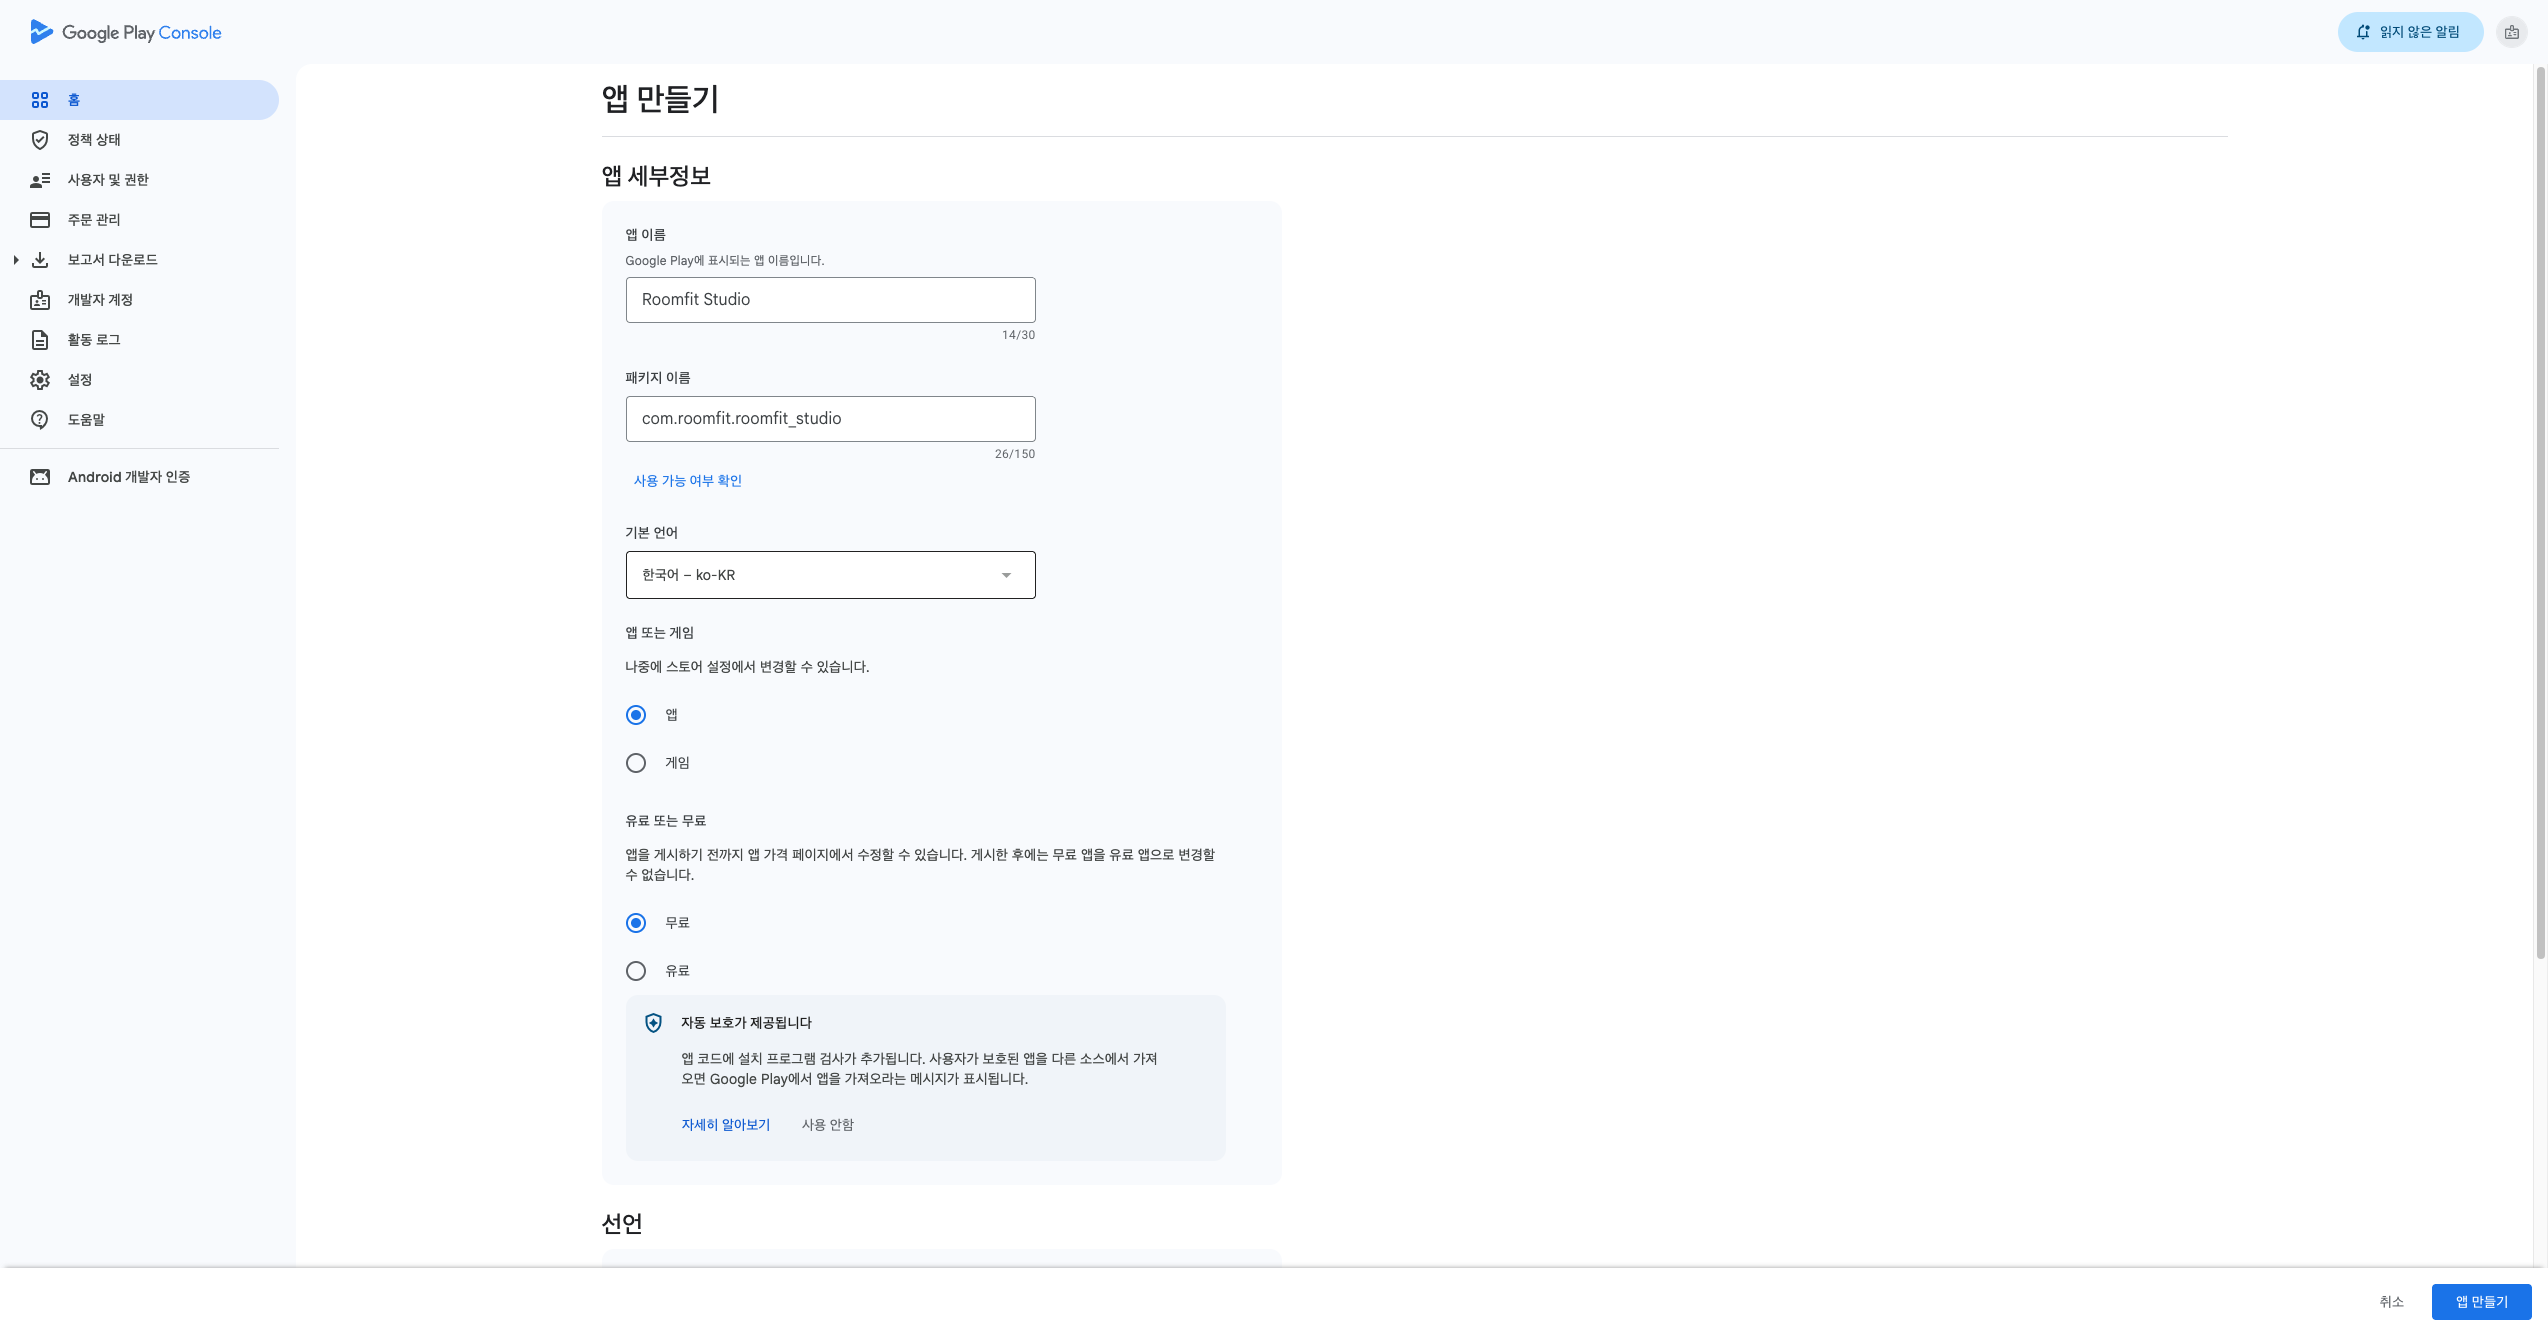Open Android 개발자 인증 menu item
Screen dimensions: 2548x1336
tap(128, 477)
